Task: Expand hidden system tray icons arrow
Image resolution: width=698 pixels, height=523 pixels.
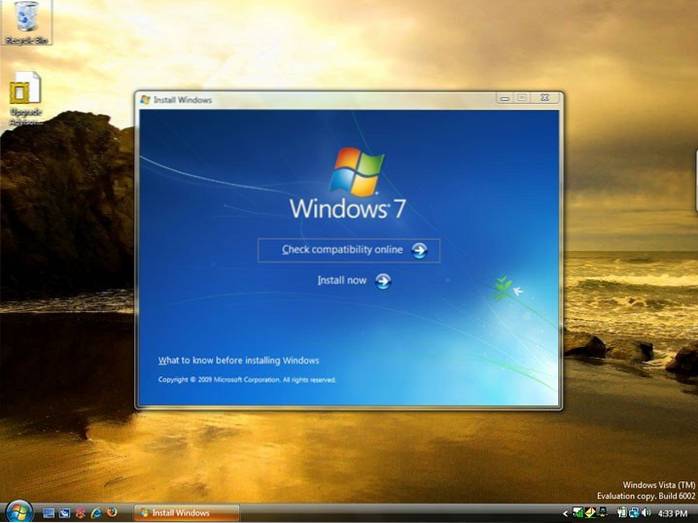Action: [565, 513]
